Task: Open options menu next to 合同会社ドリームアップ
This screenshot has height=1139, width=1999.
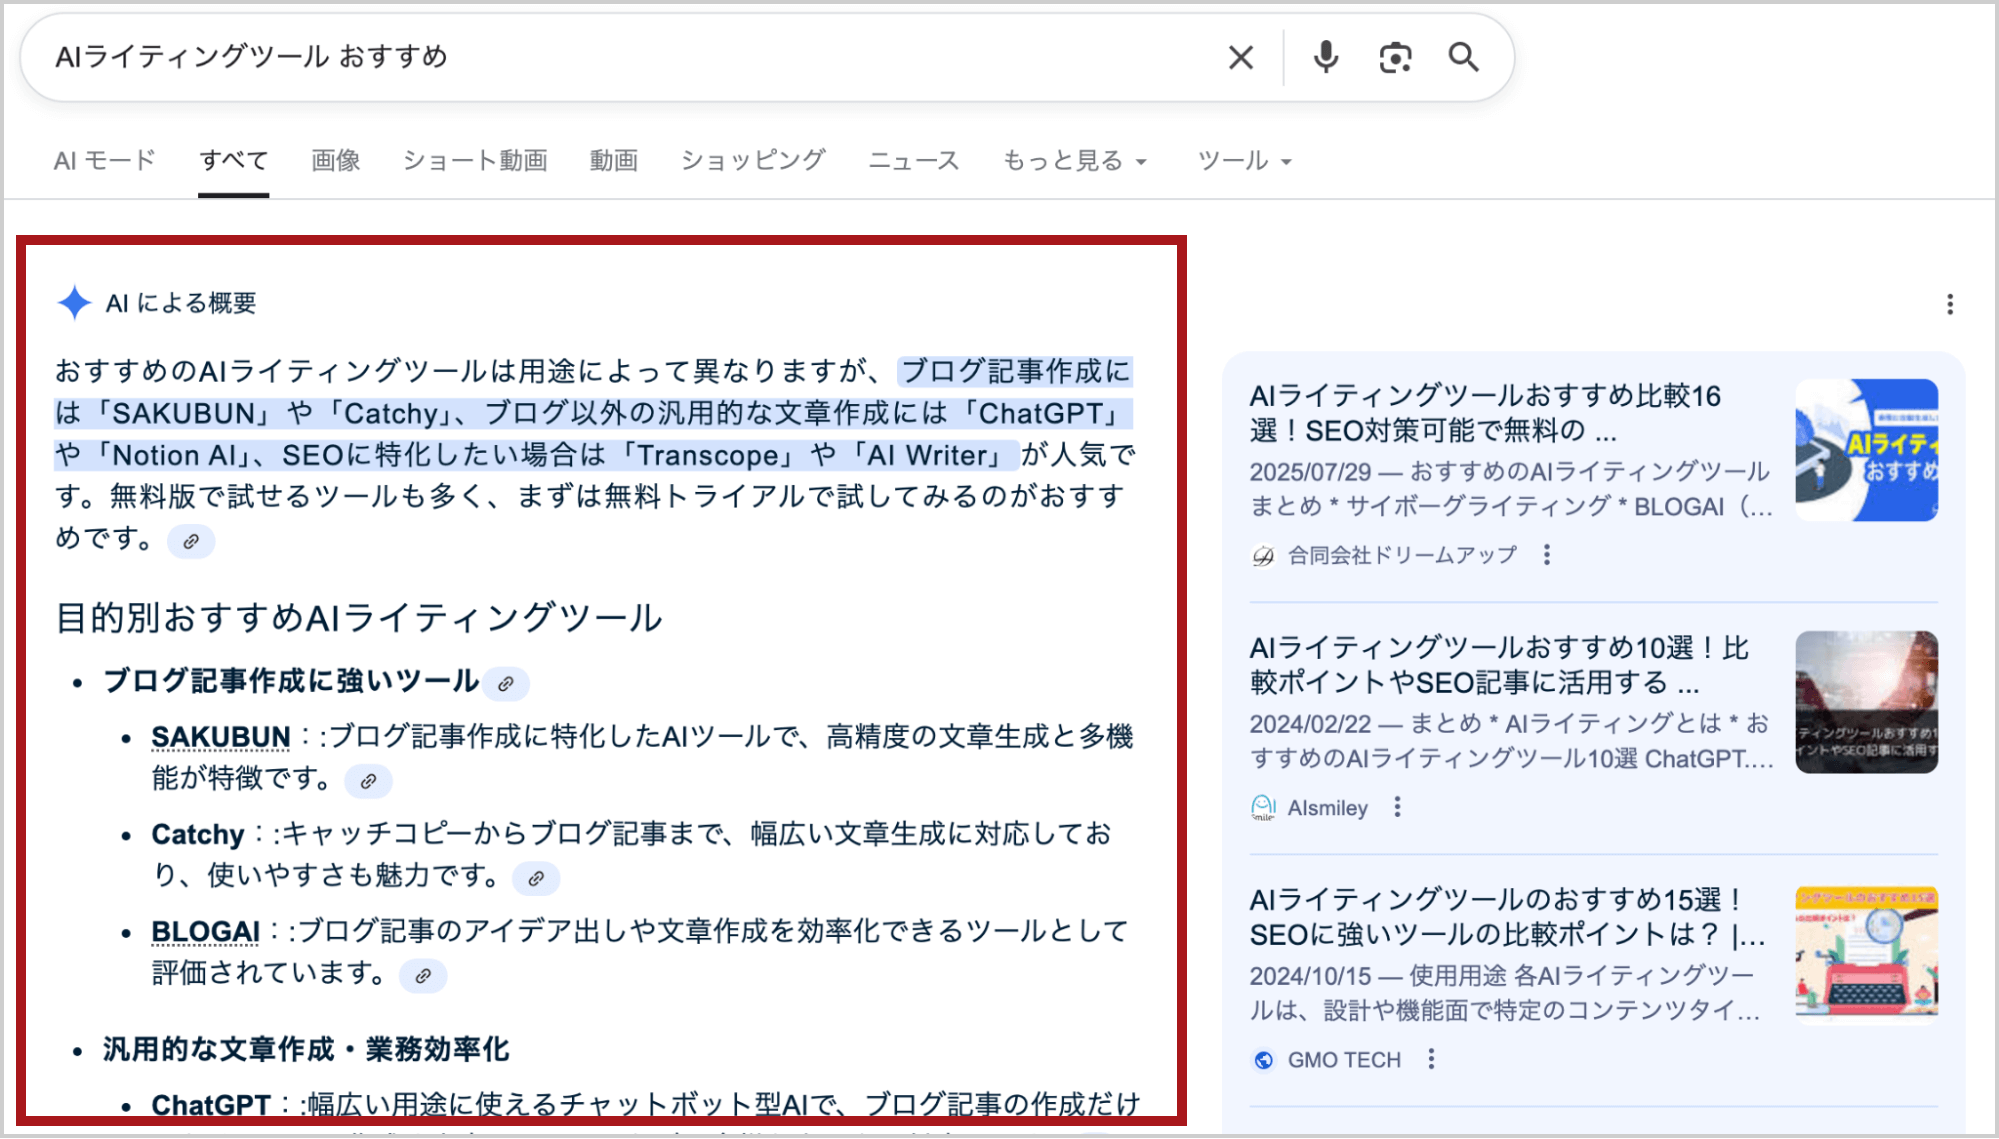Action: click(1546, 555)
